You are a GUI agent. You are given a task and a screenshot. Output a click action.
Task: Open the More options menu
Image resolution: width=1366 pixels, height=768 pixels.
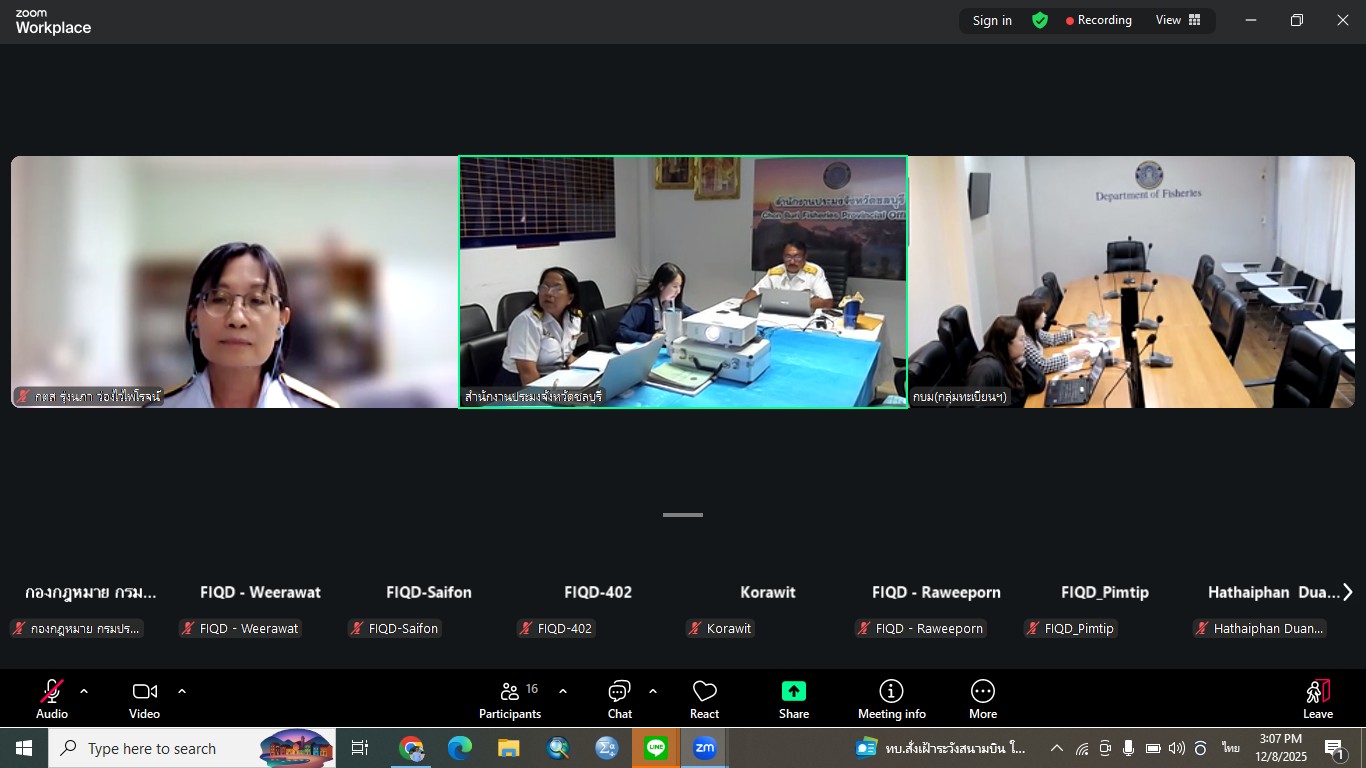[x=982, y=699]
